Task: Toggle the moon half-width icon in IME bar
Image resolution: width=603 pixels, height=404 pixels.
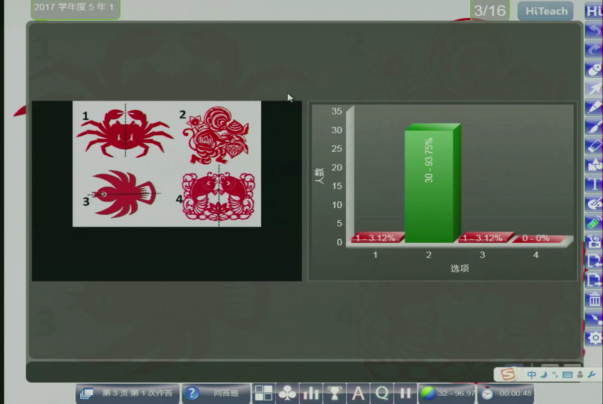Action: [544, 374]
